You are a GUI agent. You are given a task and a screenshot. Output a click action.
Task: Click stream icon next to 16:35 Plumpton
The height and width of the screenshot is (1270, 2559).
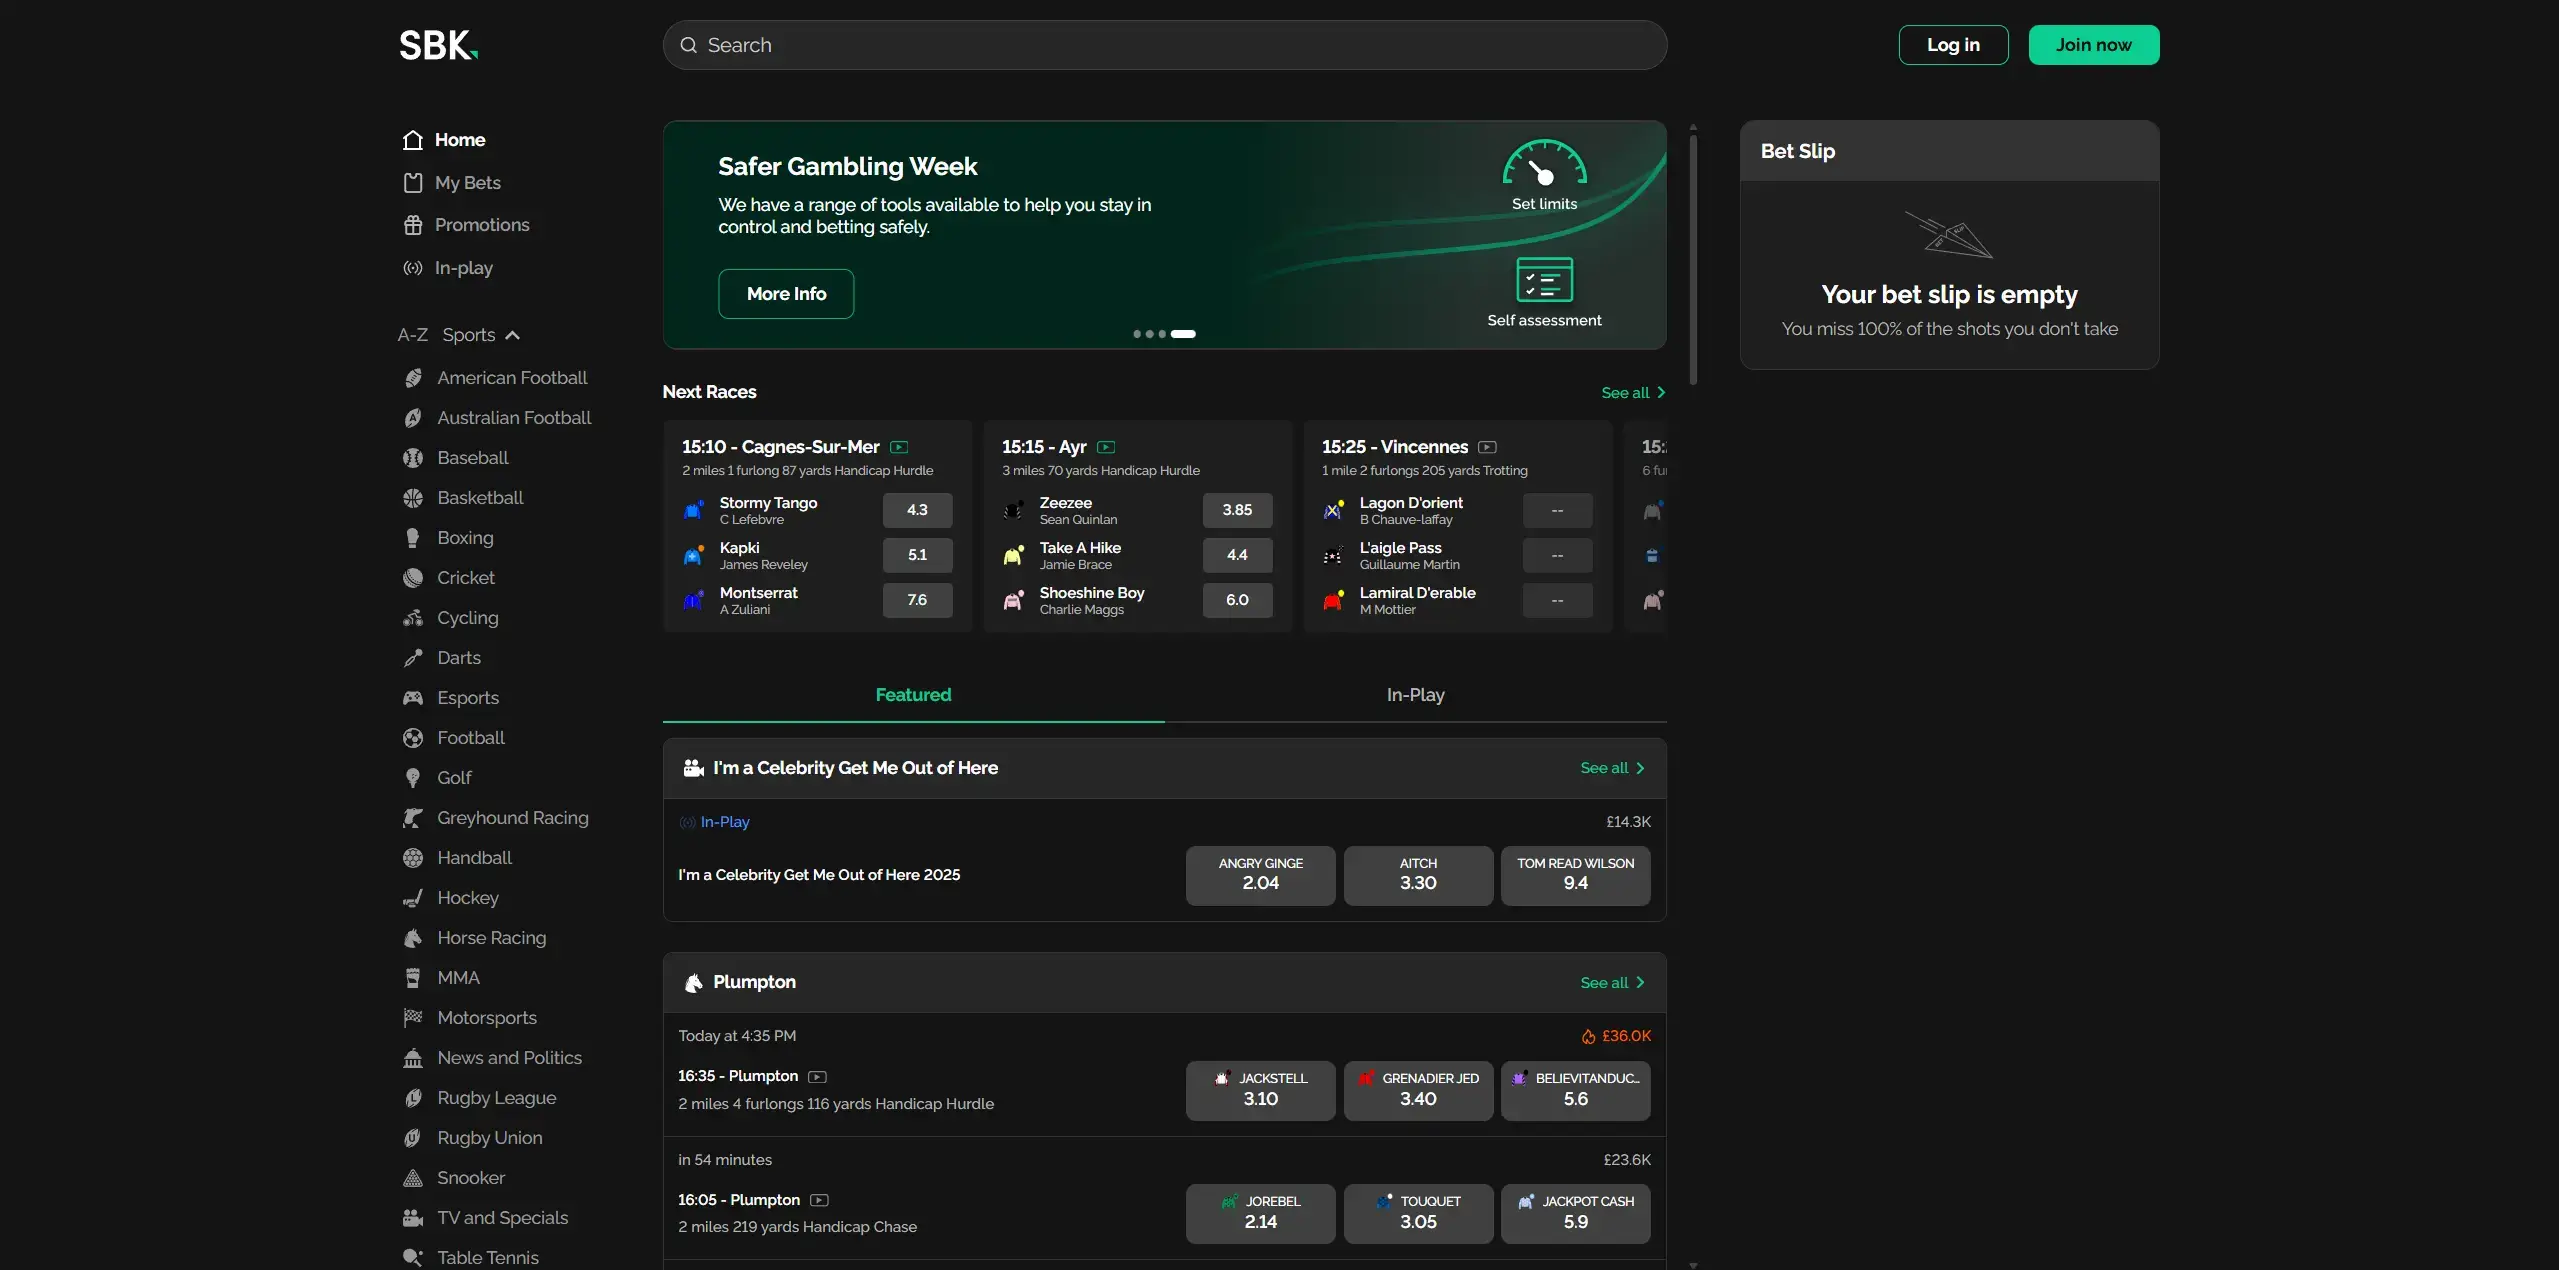(817, 1077)
